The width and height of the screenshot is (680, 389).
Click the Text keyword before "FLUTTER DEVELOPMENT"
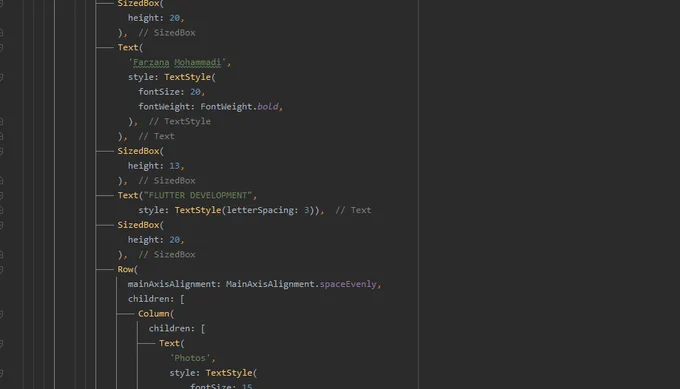pyautogui.click(x=128, y=195)
